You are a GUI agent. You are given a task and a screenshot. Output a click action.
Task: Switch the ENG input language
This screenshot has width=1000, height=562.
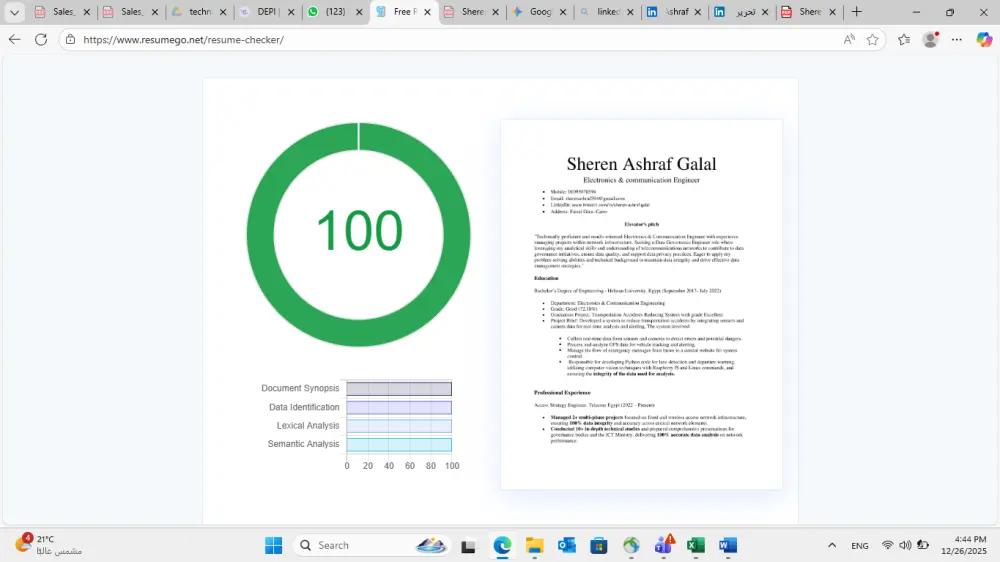coord(860,545)
